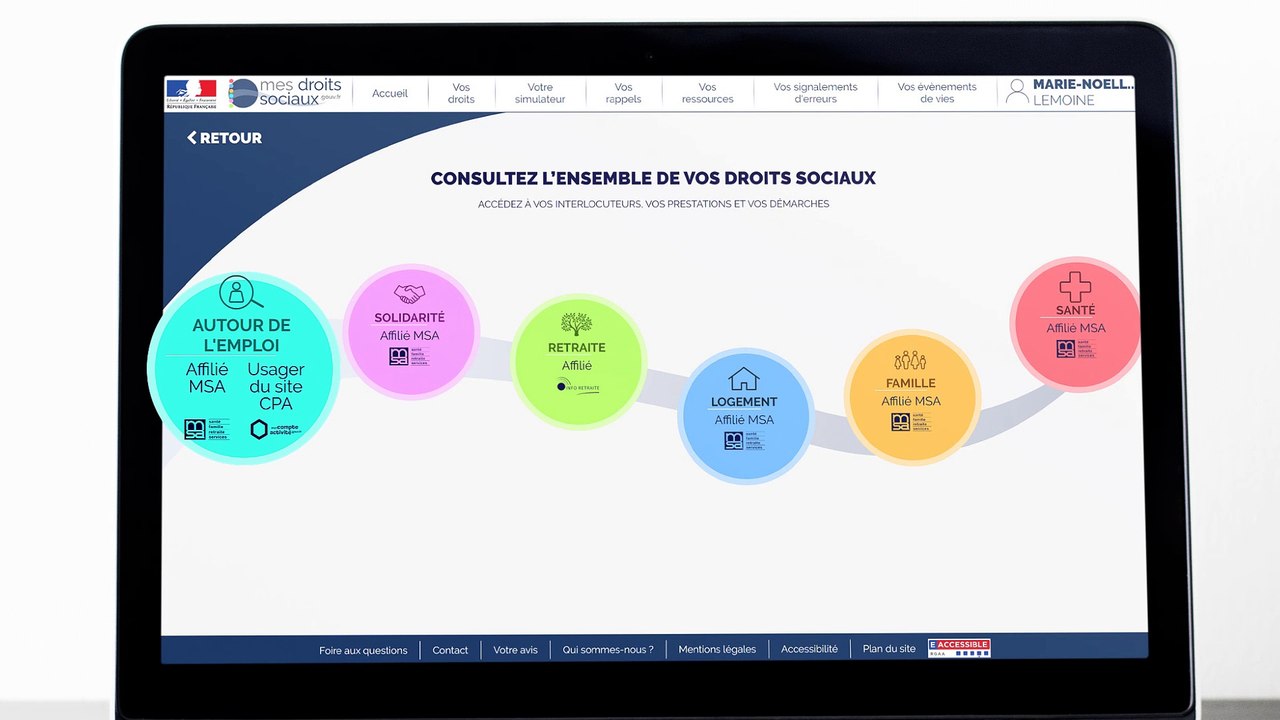Open Vos événements de vies menu
The height and width of the screenshot is (720, 1280).
tap(937, 93)
